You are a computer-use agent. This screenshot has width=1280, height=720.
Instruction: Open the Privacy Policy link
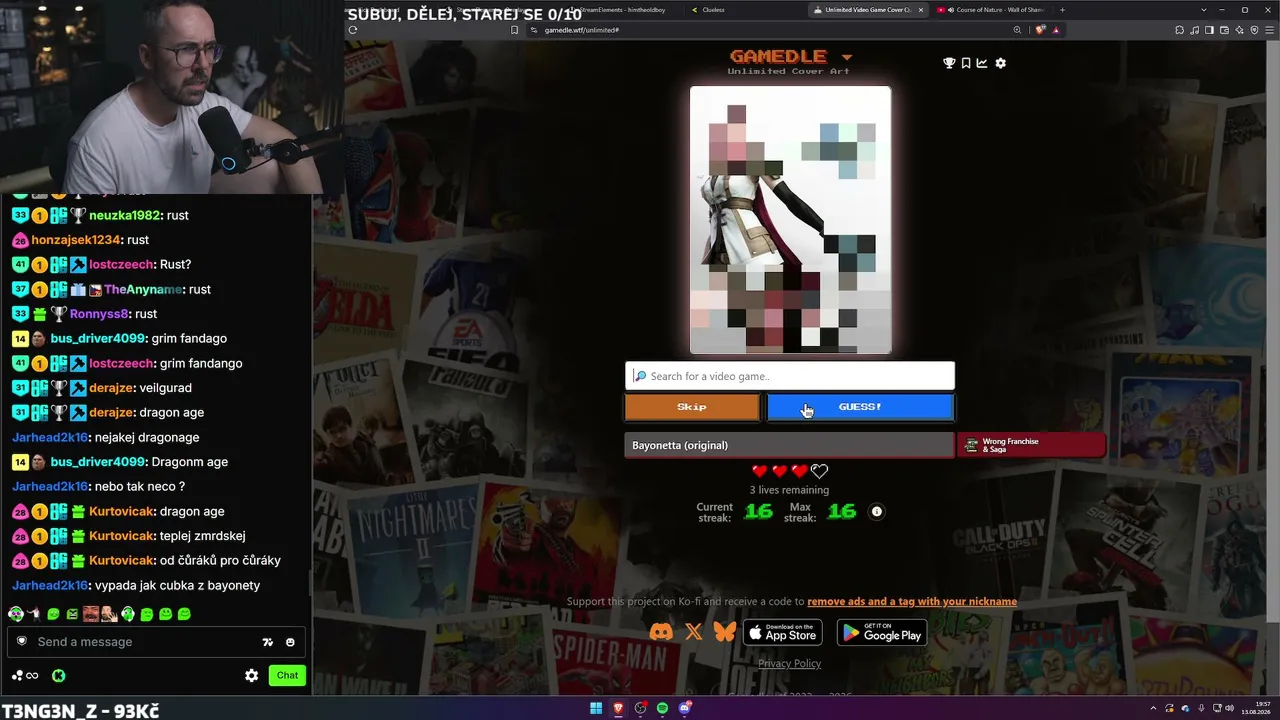pos(790,664)
